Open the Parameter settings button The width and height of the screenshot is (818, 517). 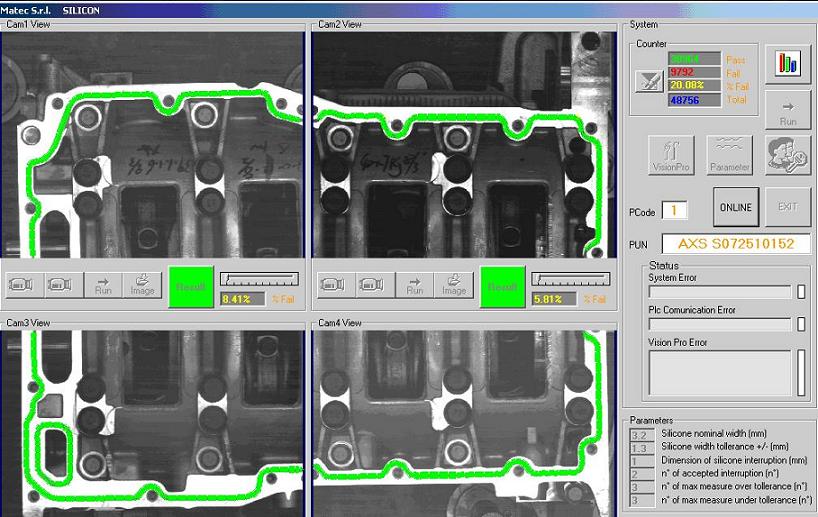click(729, 155)
